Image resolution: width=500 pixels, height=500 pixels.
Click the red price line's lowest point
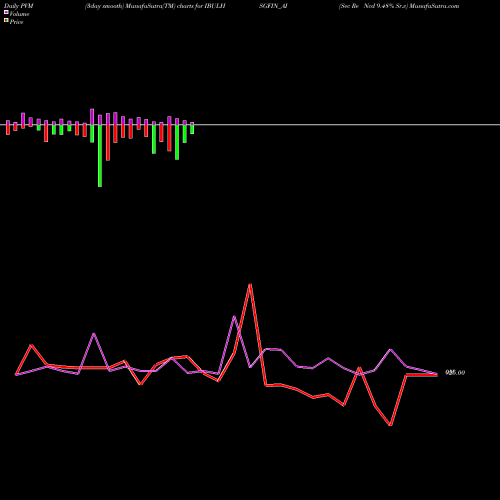click(390, 425)
